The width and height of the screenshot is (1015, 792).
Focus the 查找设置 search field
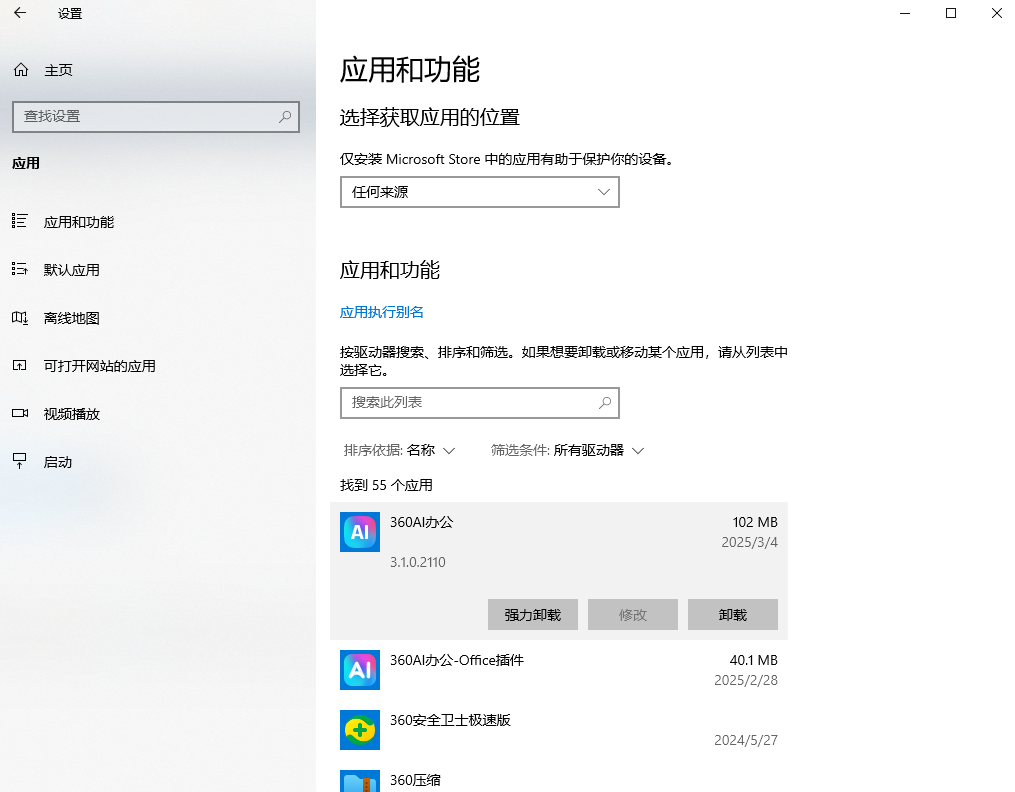click(x=156, y=116)
